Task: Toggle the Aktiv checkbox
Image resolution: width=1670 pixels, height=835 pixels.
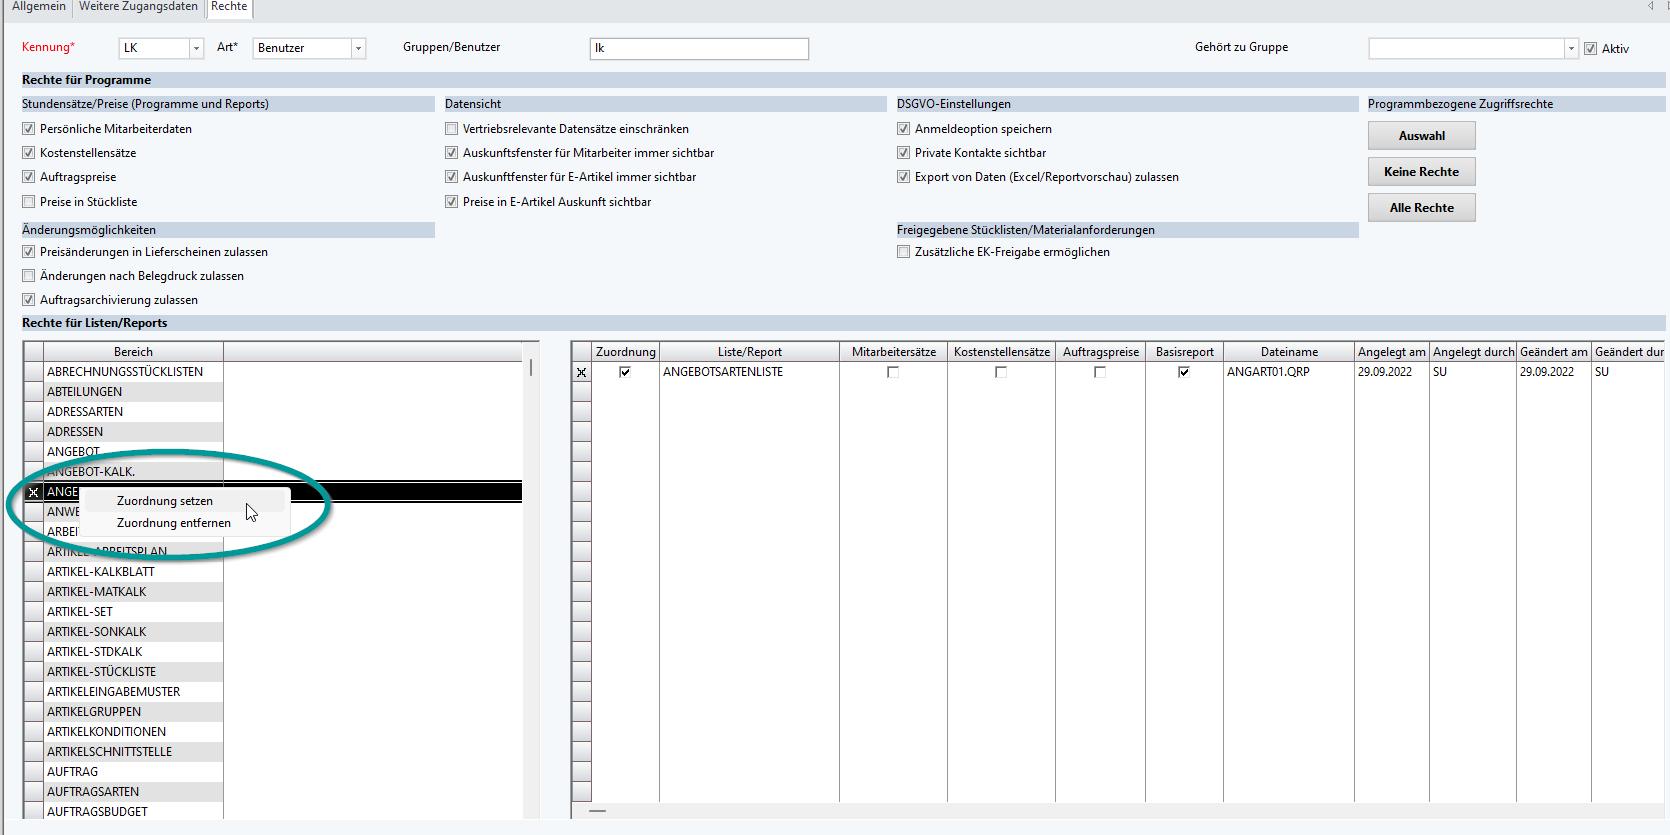Action: (1590, 49)
